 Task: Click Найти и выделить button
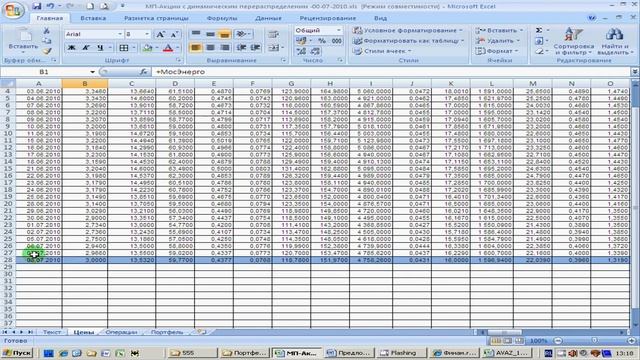point(615,41)
